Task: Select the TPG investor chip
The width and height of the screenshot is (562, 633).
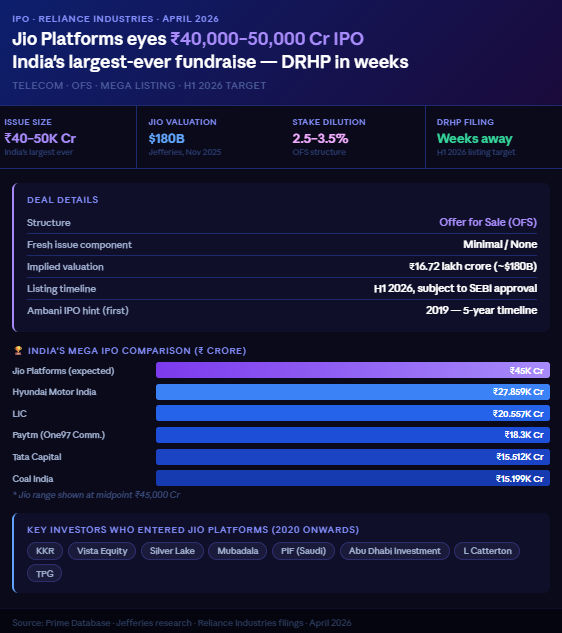Action: pos(44,574)
